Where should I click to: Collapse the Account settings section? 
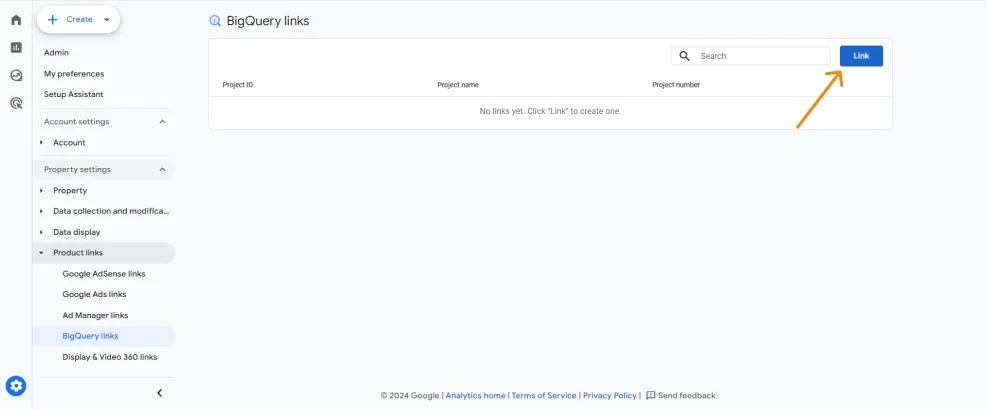[162, 121]
